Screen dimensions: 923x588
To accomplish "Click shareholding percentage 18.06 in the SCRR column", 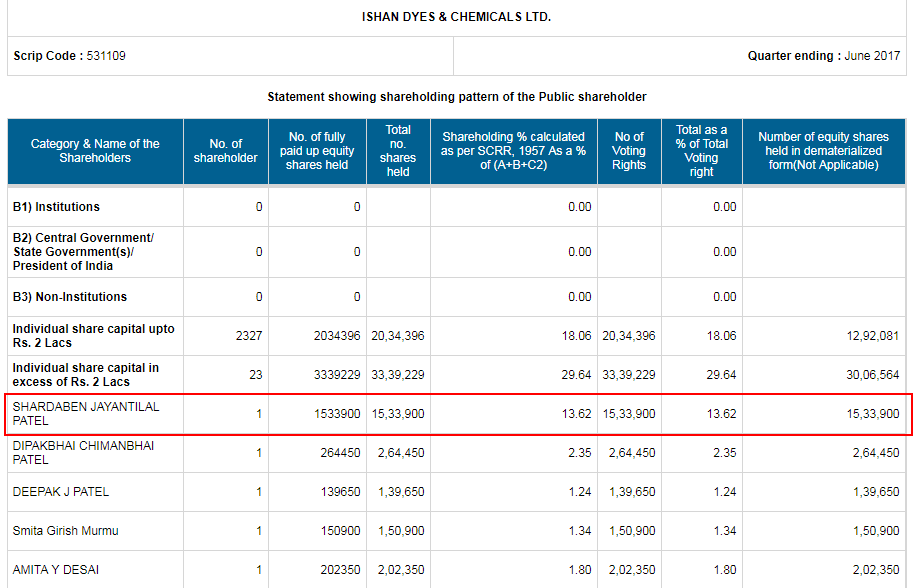I will [576, 336].
